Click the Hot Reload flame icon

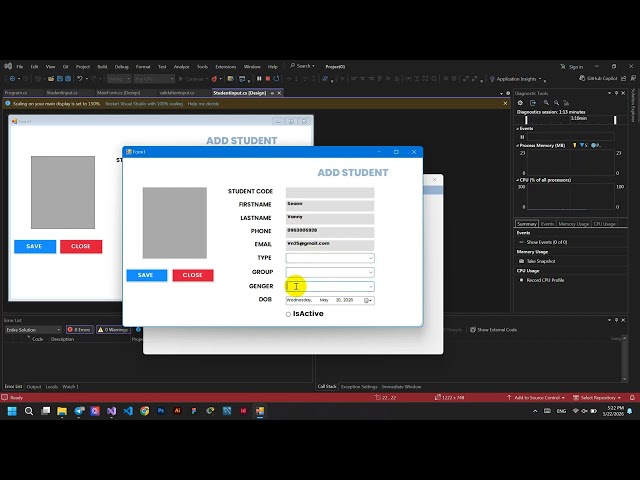pyautogui.click(x=214, y=79)
